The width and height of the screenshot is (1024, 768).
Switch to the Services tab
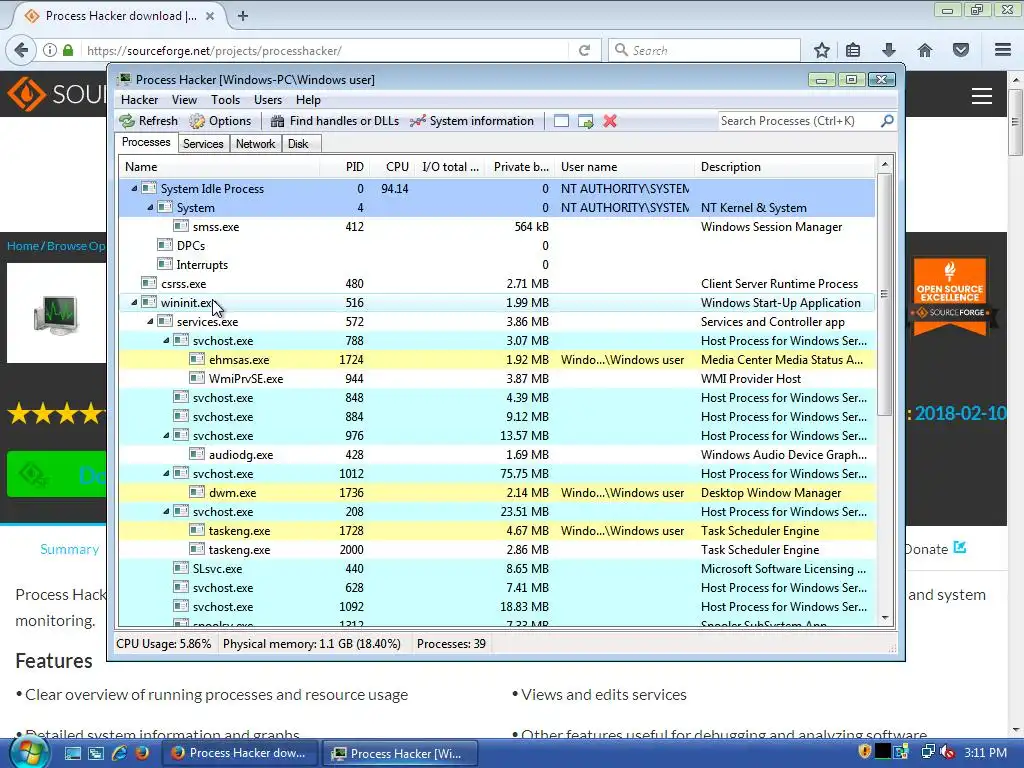coord(203,144)
